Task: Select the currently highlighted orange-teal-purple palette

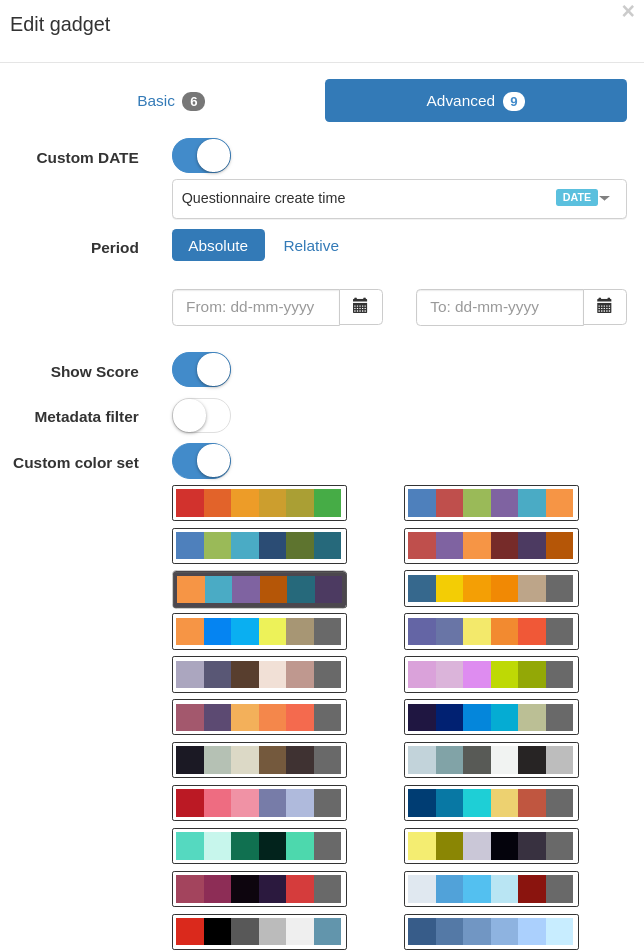Action: pos(260,589)
